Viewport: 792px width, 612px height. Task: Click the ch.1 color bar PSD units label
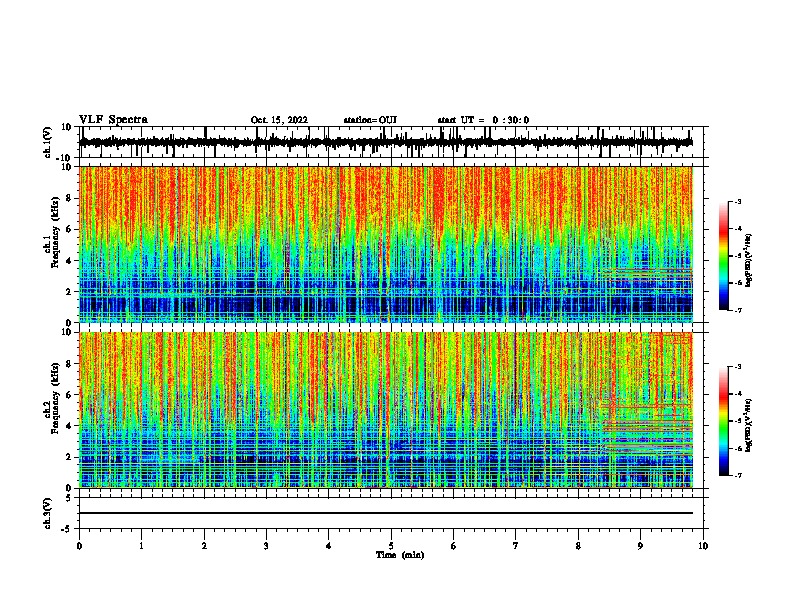pos(749,260)
